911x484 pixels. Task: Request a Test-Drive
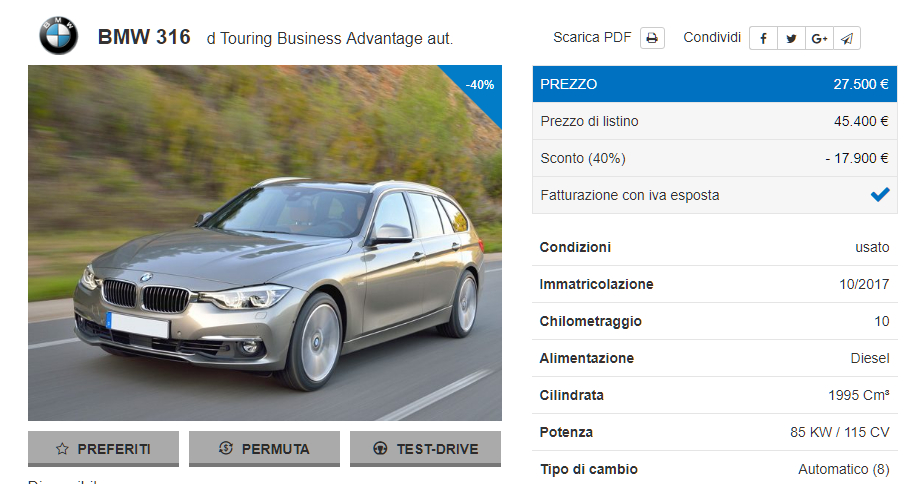(x=425, y=449)
